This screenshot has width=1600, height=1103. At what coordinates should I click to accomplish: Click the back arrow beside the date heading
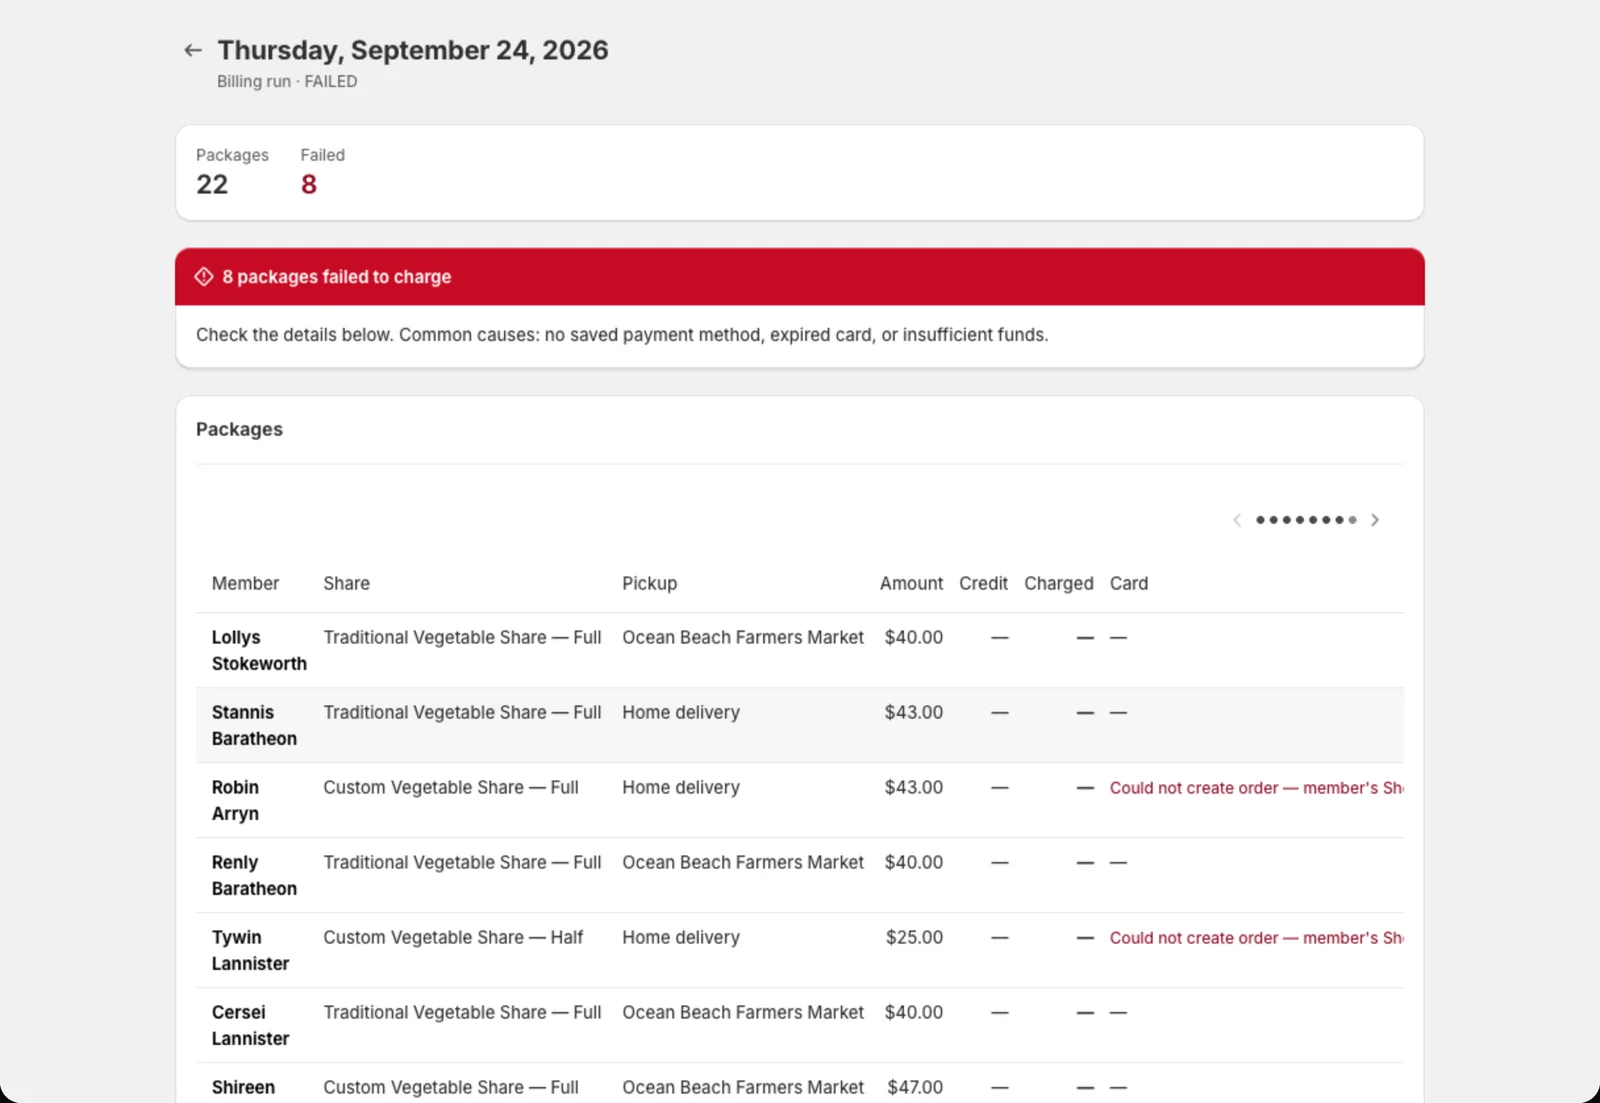point(193,50)
